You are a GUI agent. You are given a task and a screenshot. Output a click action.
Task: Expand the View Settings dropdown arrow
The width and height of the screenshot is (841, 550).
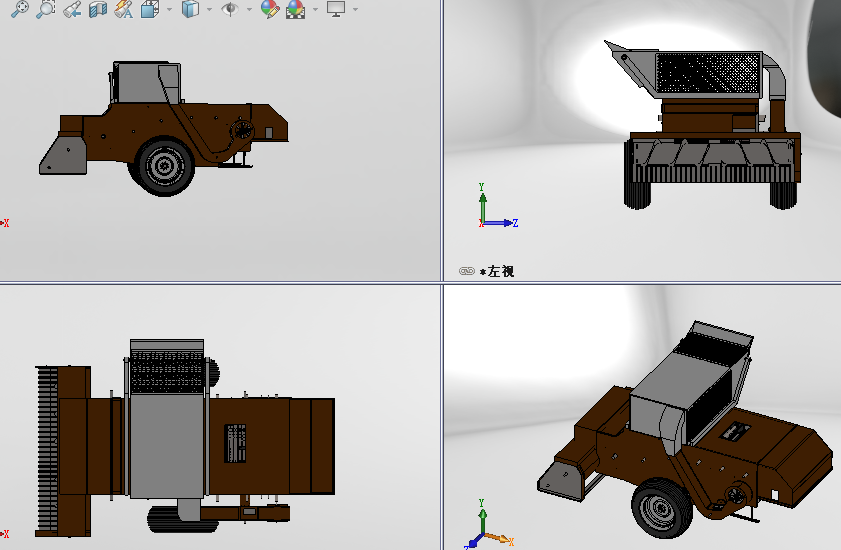point(355,9)
